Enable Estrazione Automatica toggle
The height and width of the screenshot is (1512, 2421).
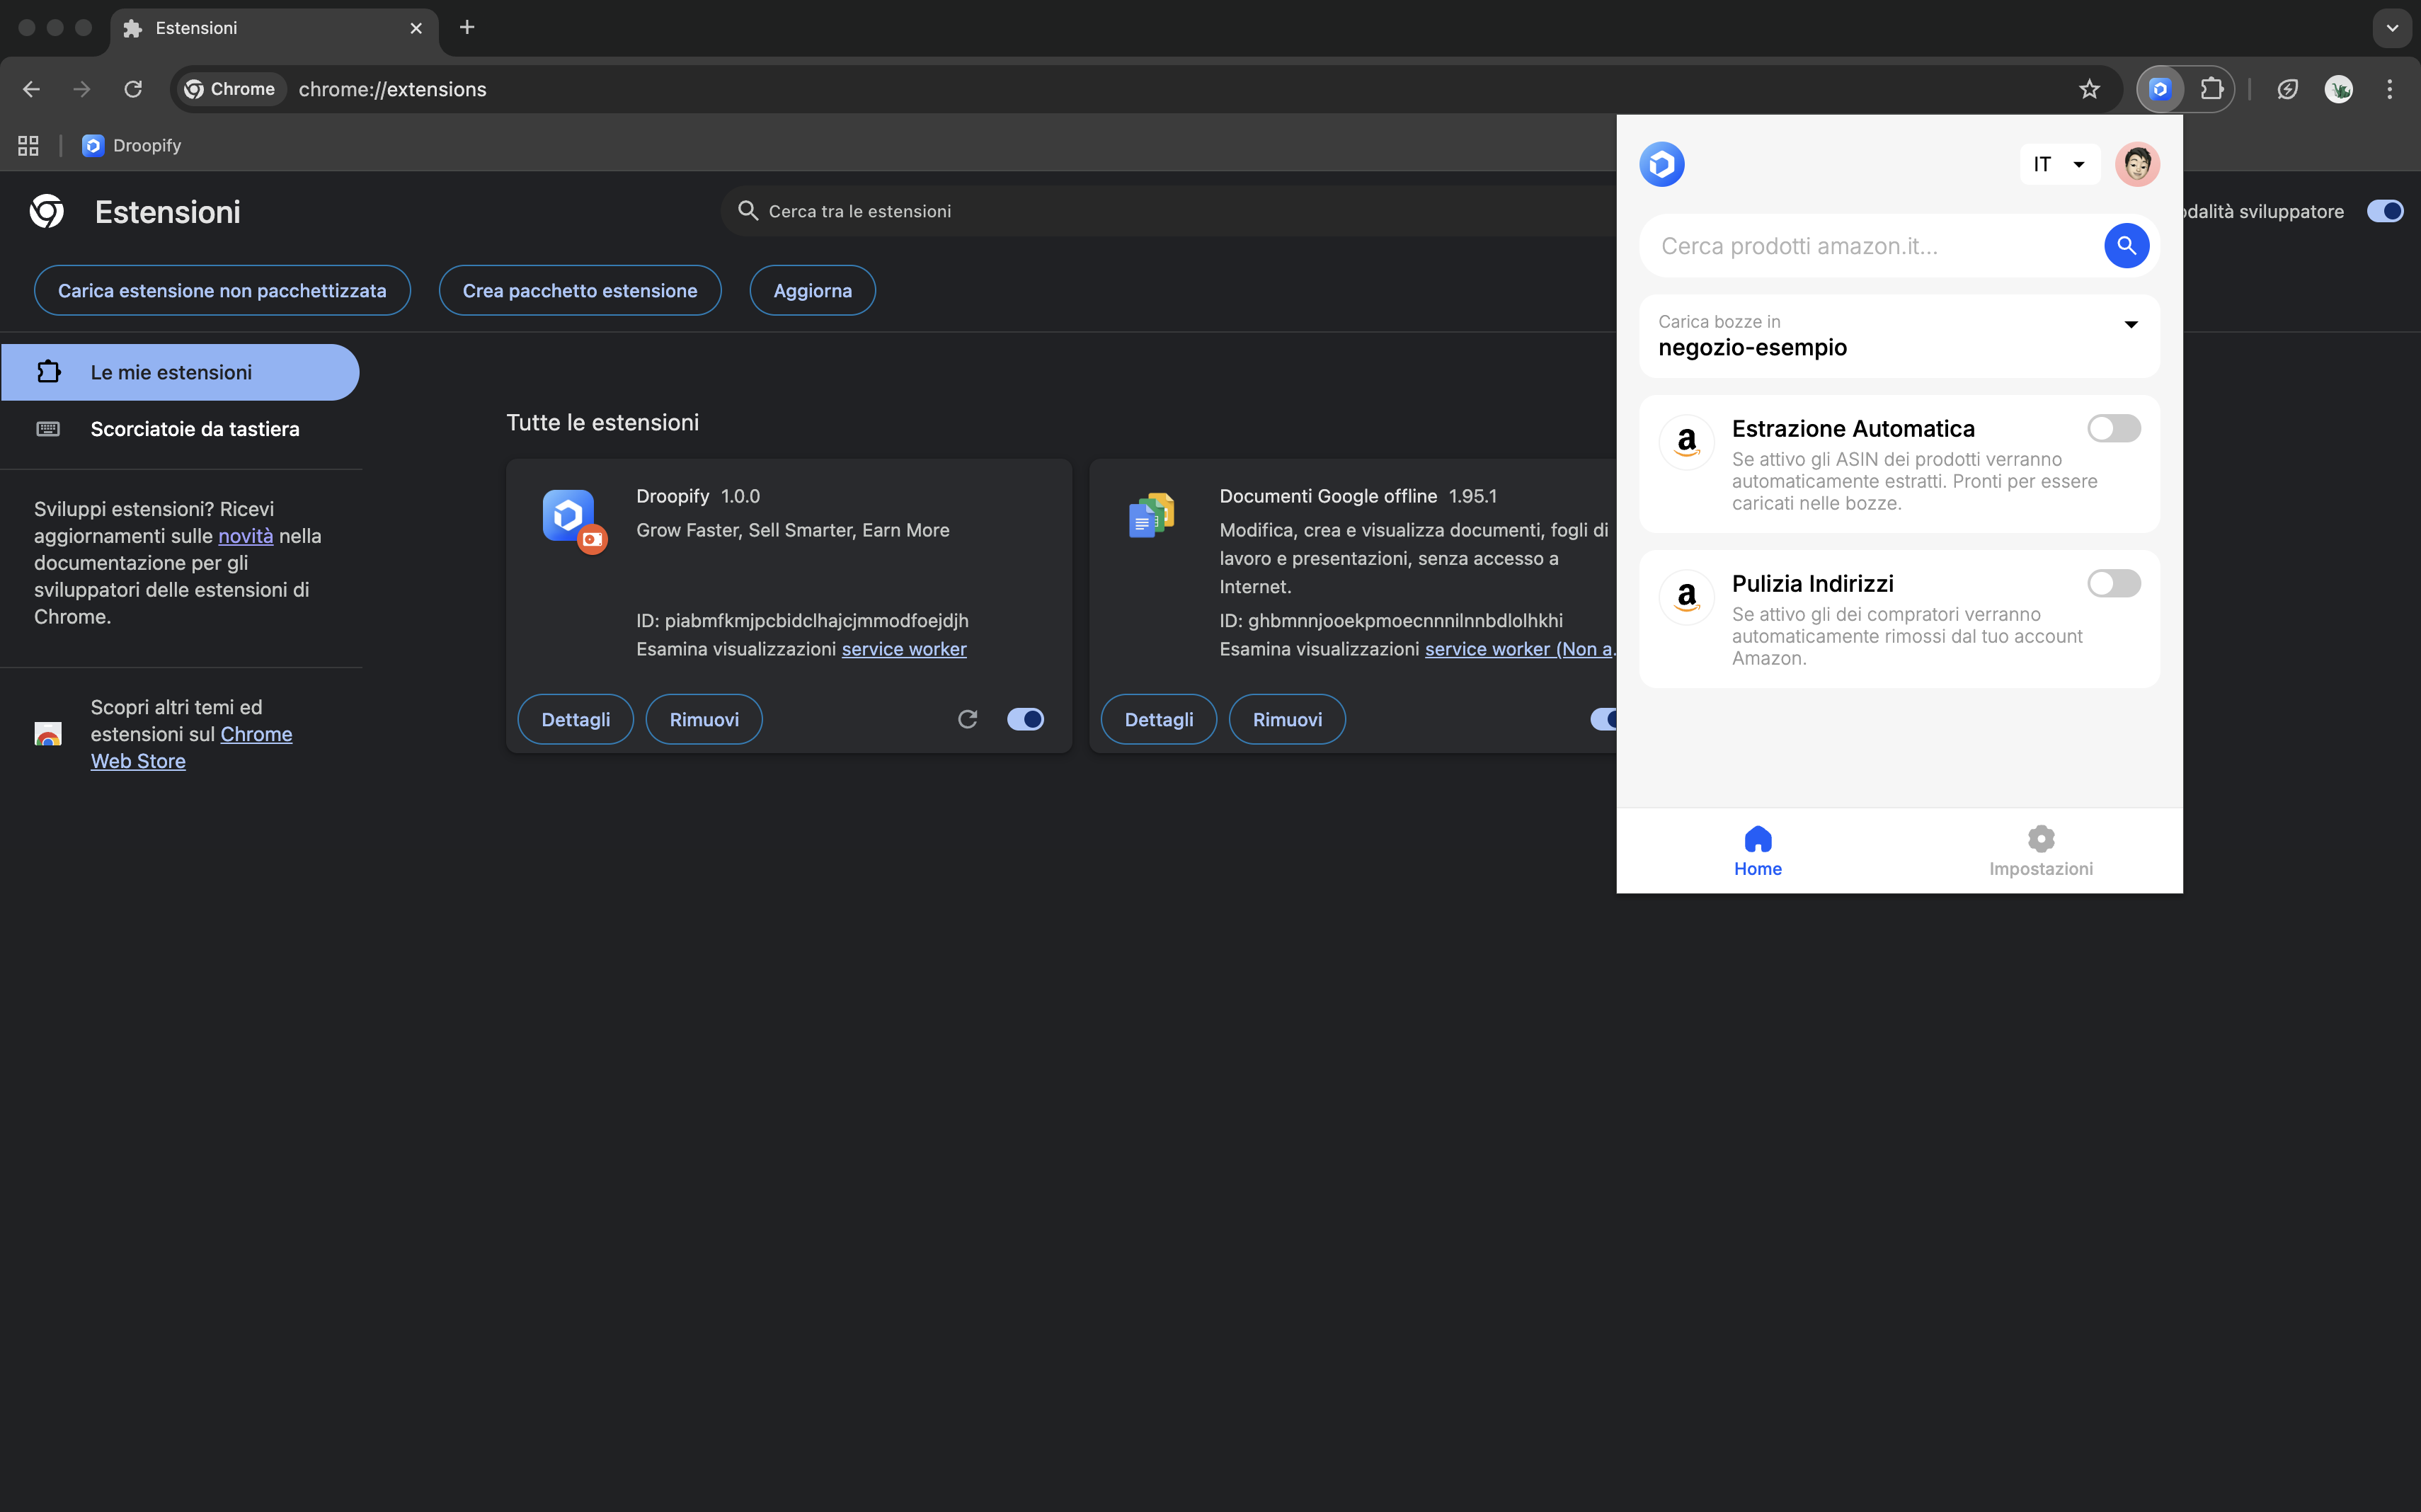point(2113,428)
